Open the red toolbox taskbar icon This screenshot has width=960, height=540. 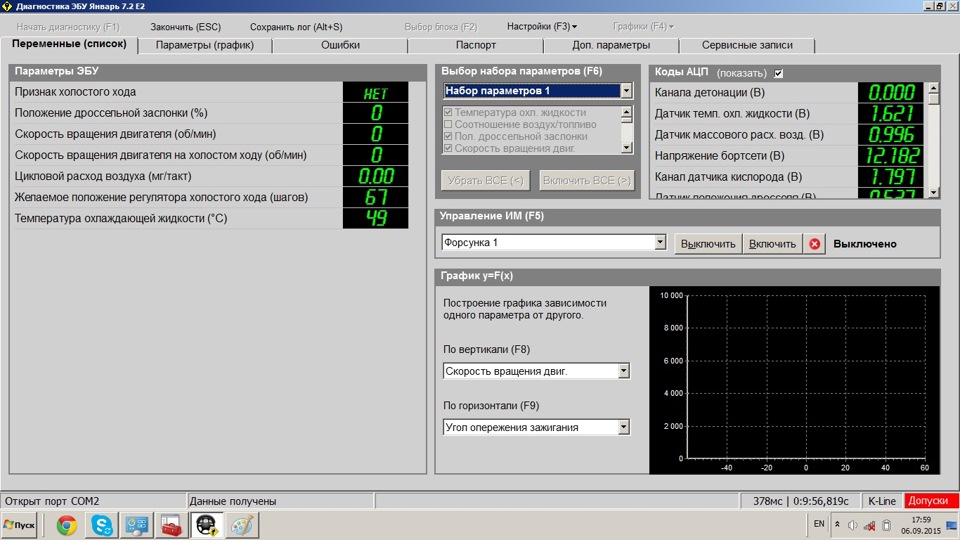point(171,525)
